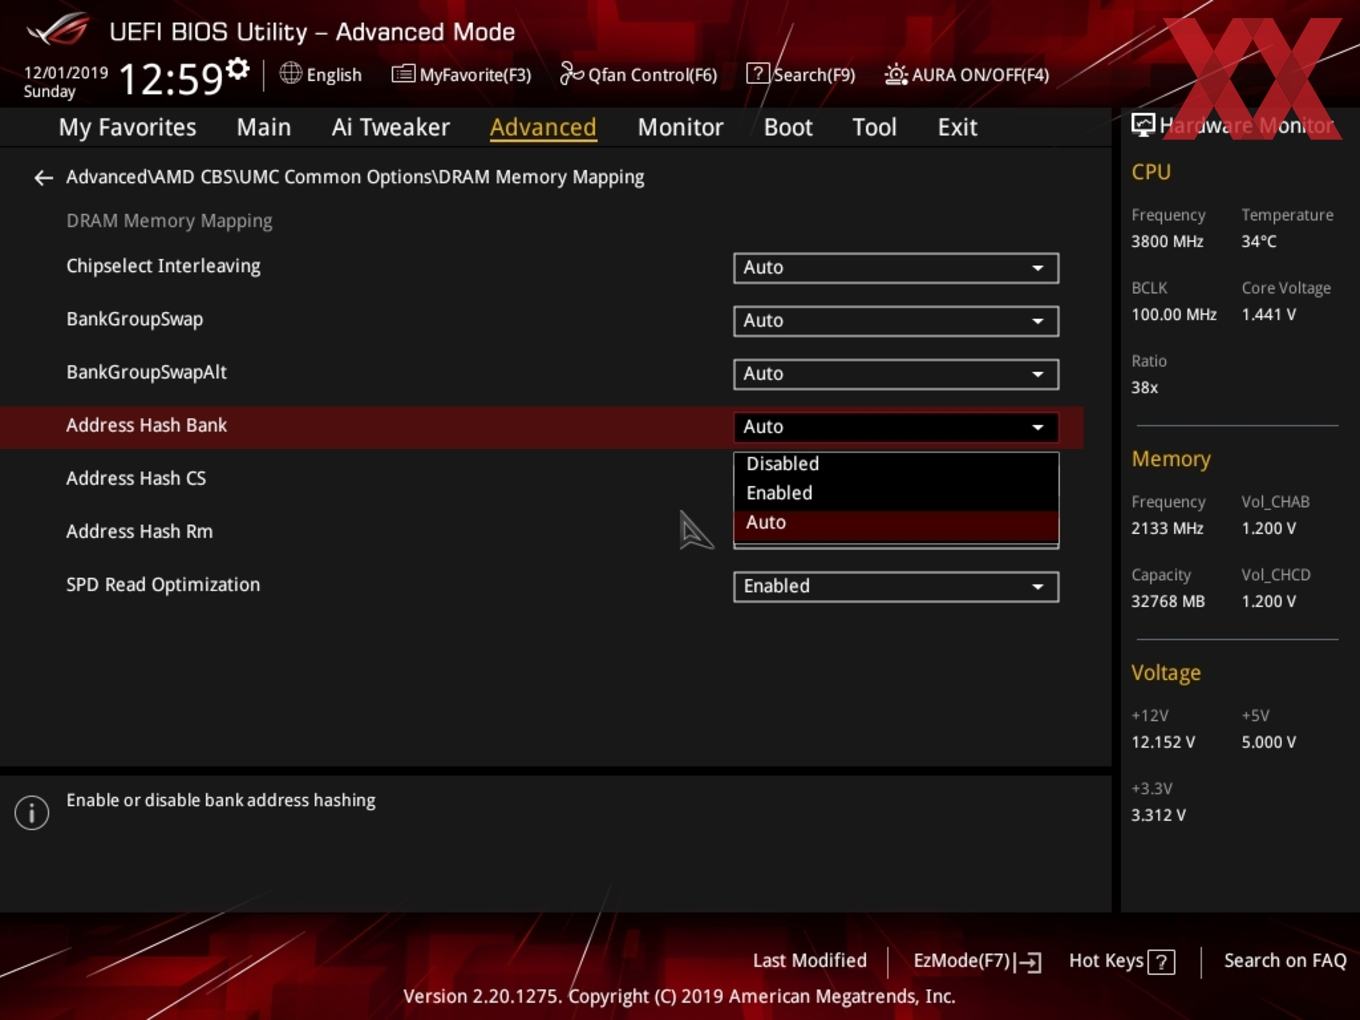
Task: Open the Tool tab
Action: coord(874,127)
